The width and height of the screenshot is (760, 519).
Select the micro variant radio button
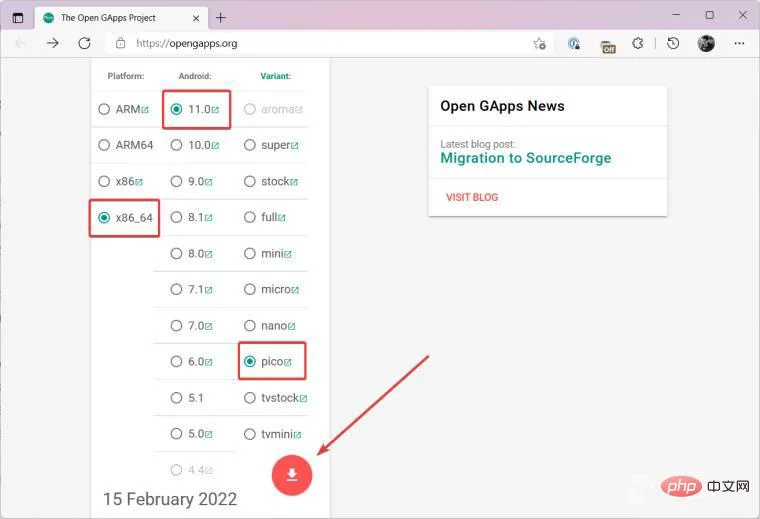click(x=250, y=289)
